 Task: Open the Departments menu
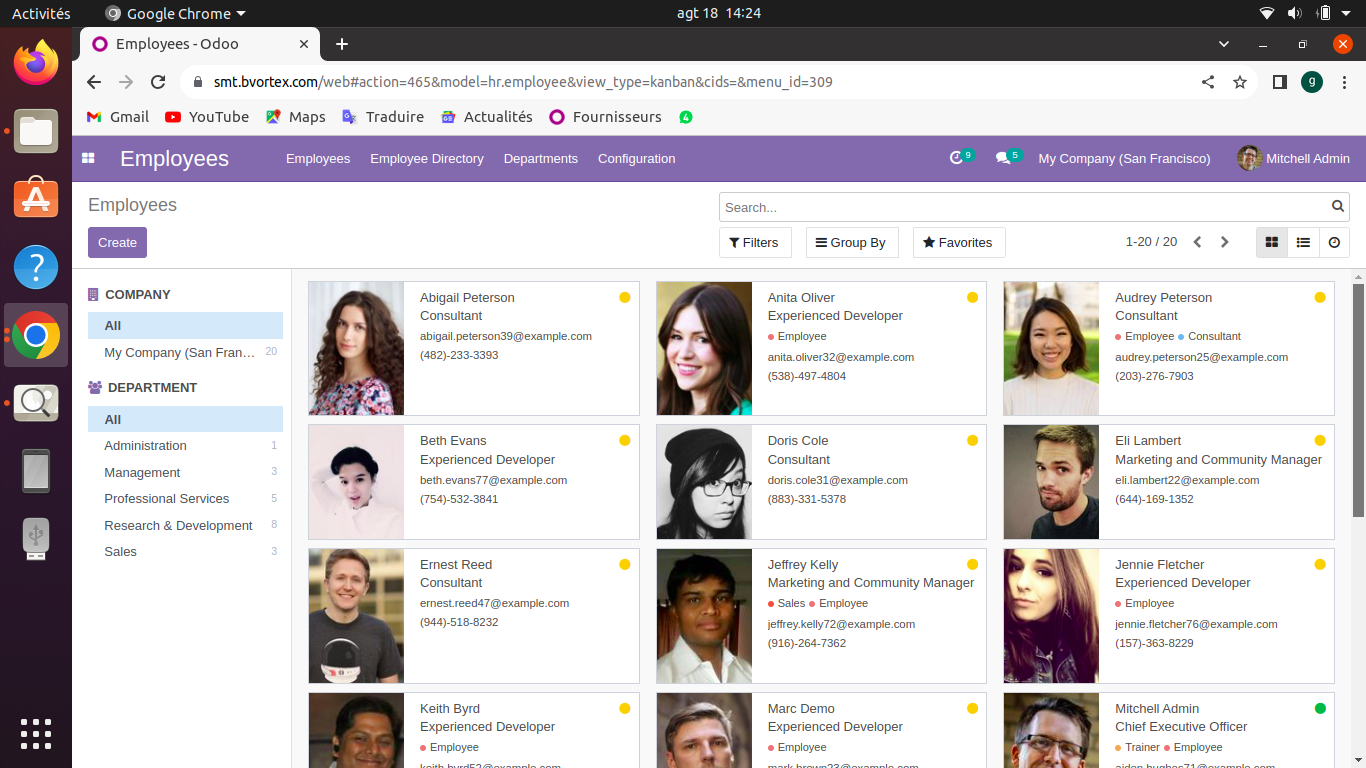(540, 158)
